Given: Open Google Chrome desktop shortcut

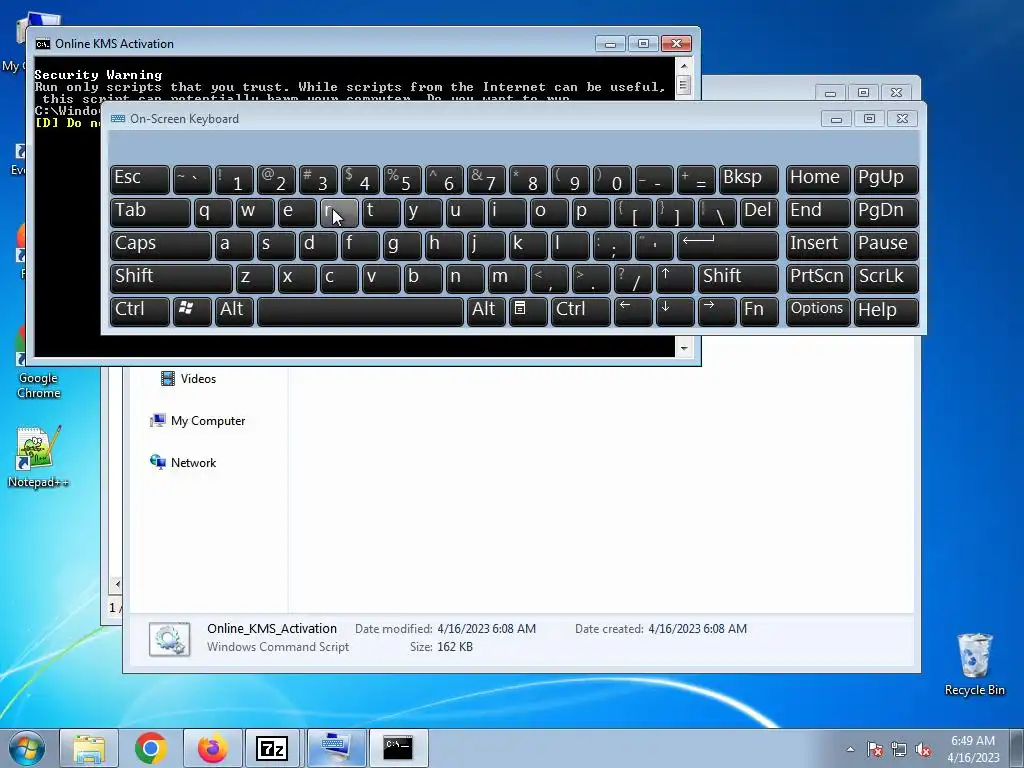Looking at the screenshot, I should [x=38, y=362].
